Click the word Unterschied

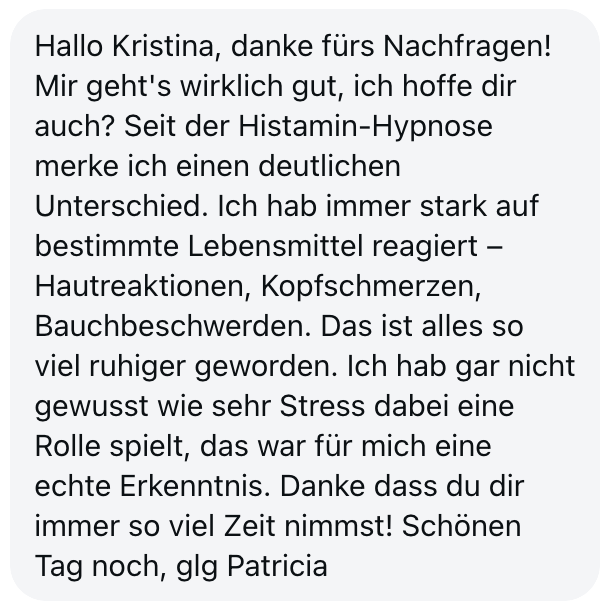(121, 206)
